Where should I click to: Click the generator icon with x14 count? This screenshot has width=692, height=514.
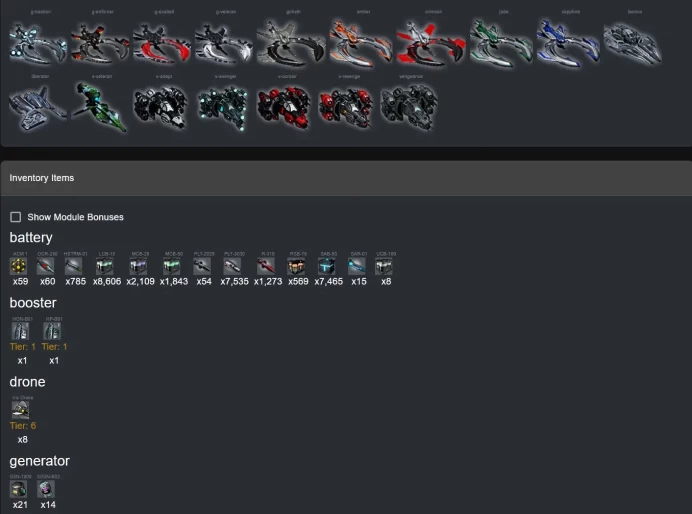(x=46, y=489)
